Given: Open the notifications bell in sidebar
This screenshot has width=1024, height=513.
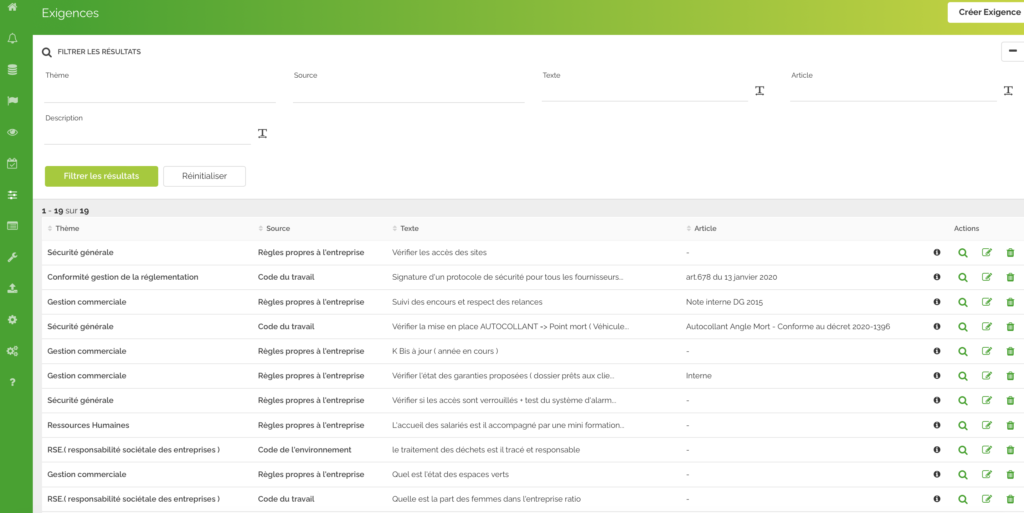Looking at the screenshot, I should [12, 39].
